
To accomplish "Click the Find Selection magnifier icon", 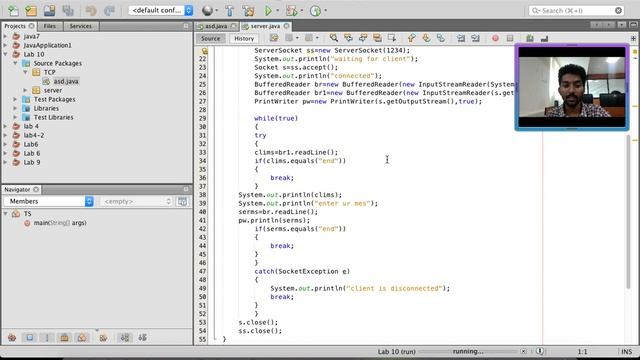I will [x=333, y=38].
